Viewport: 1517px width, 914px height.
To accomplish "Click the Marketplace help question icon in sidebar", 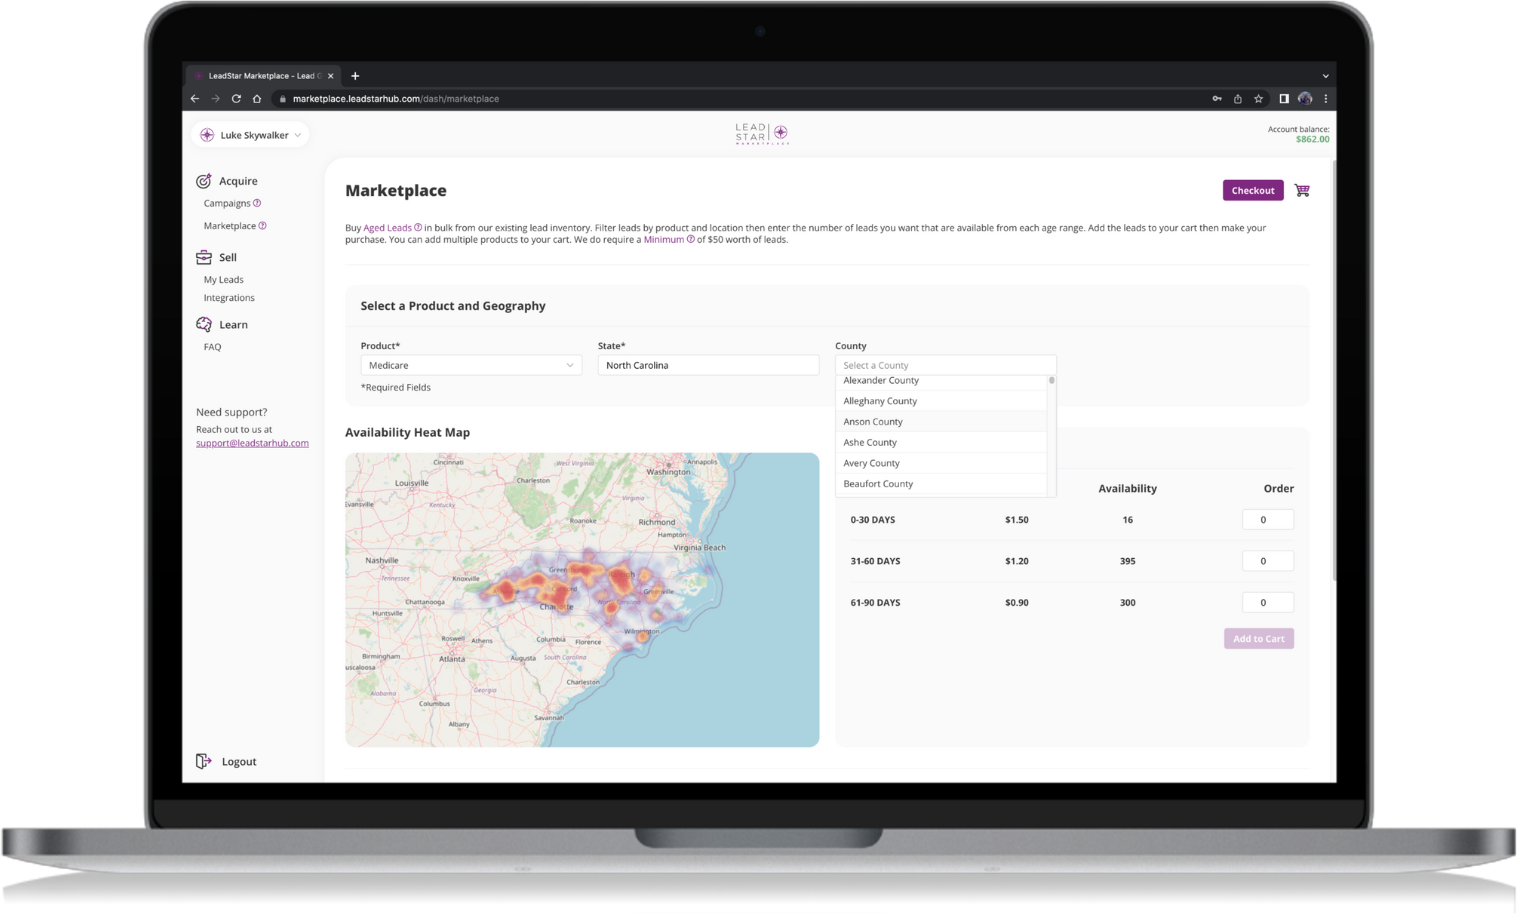I will 263,226.
